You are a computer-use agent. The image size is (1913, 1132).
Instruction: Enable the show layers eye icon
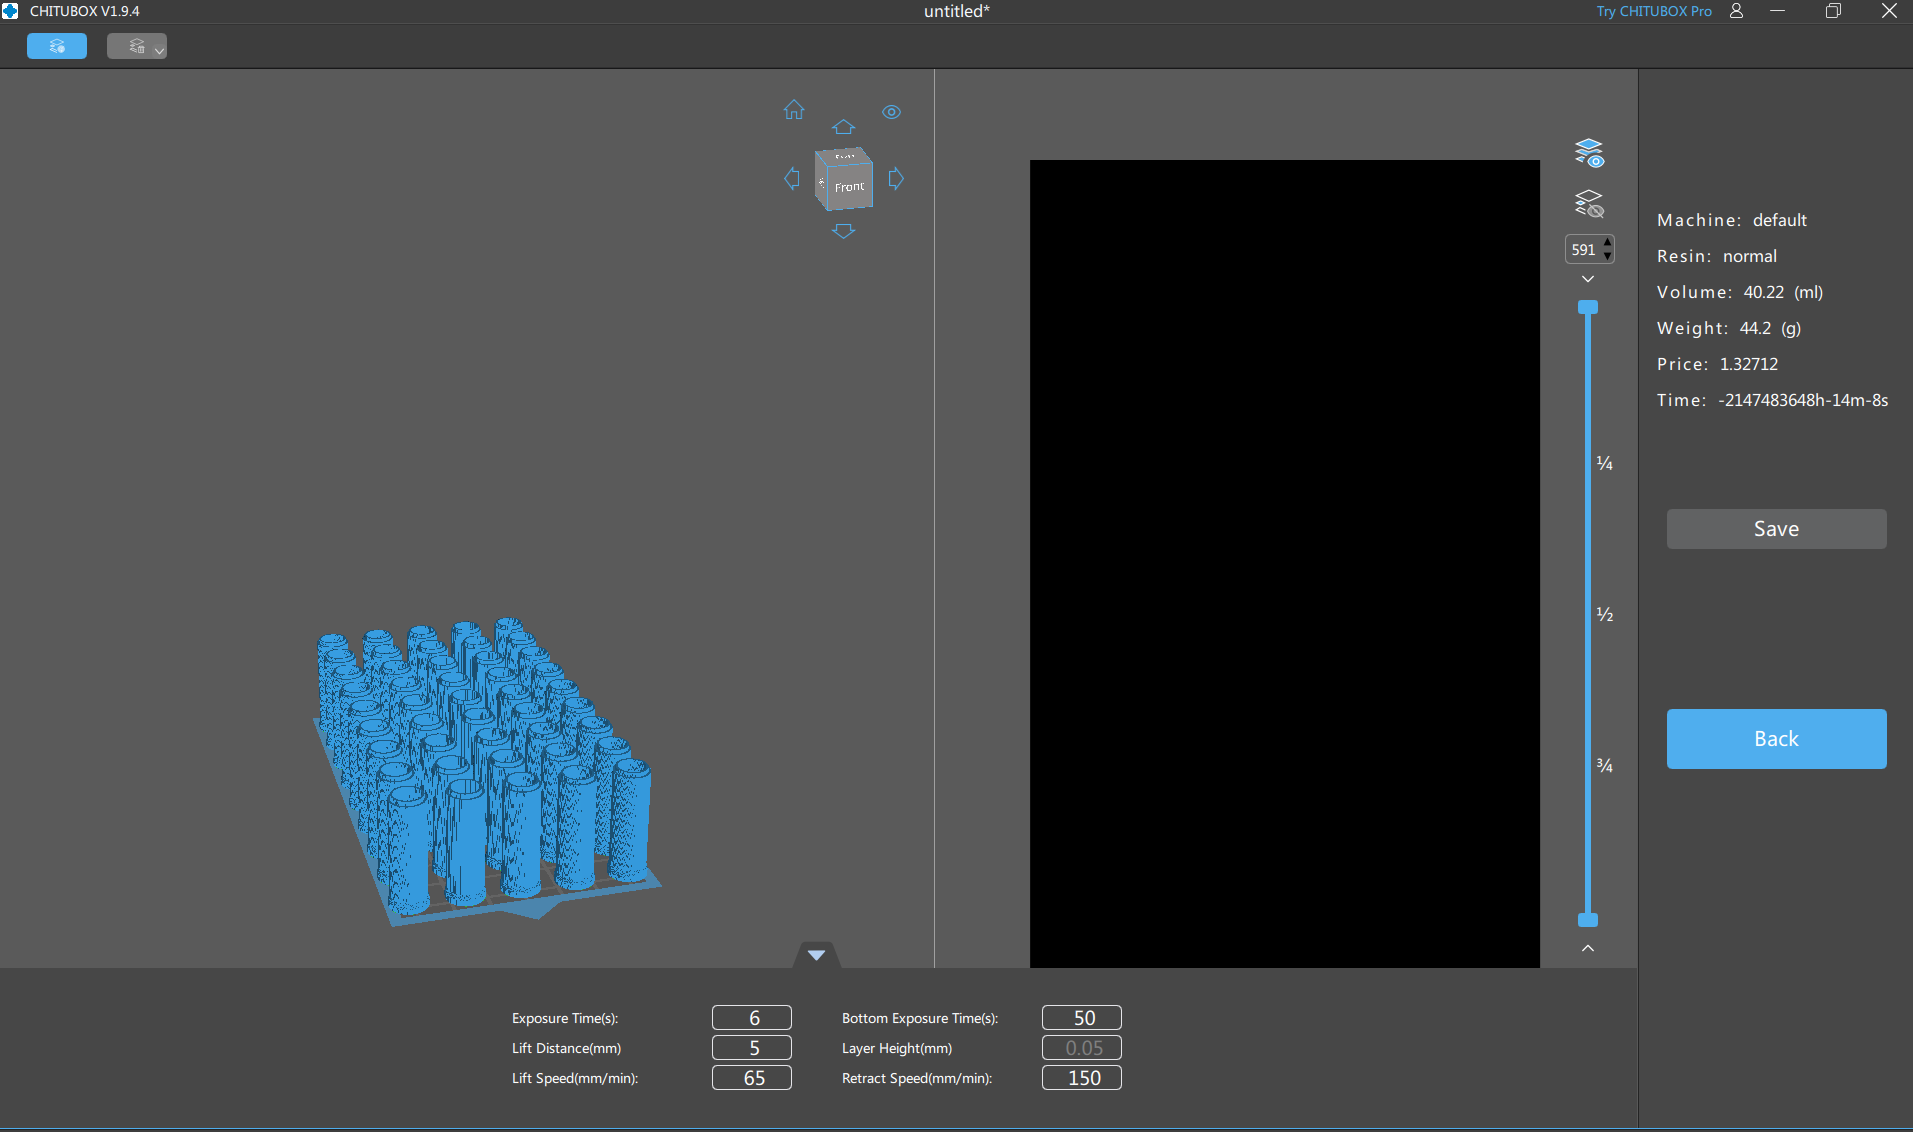click(x=1588, y=153)
